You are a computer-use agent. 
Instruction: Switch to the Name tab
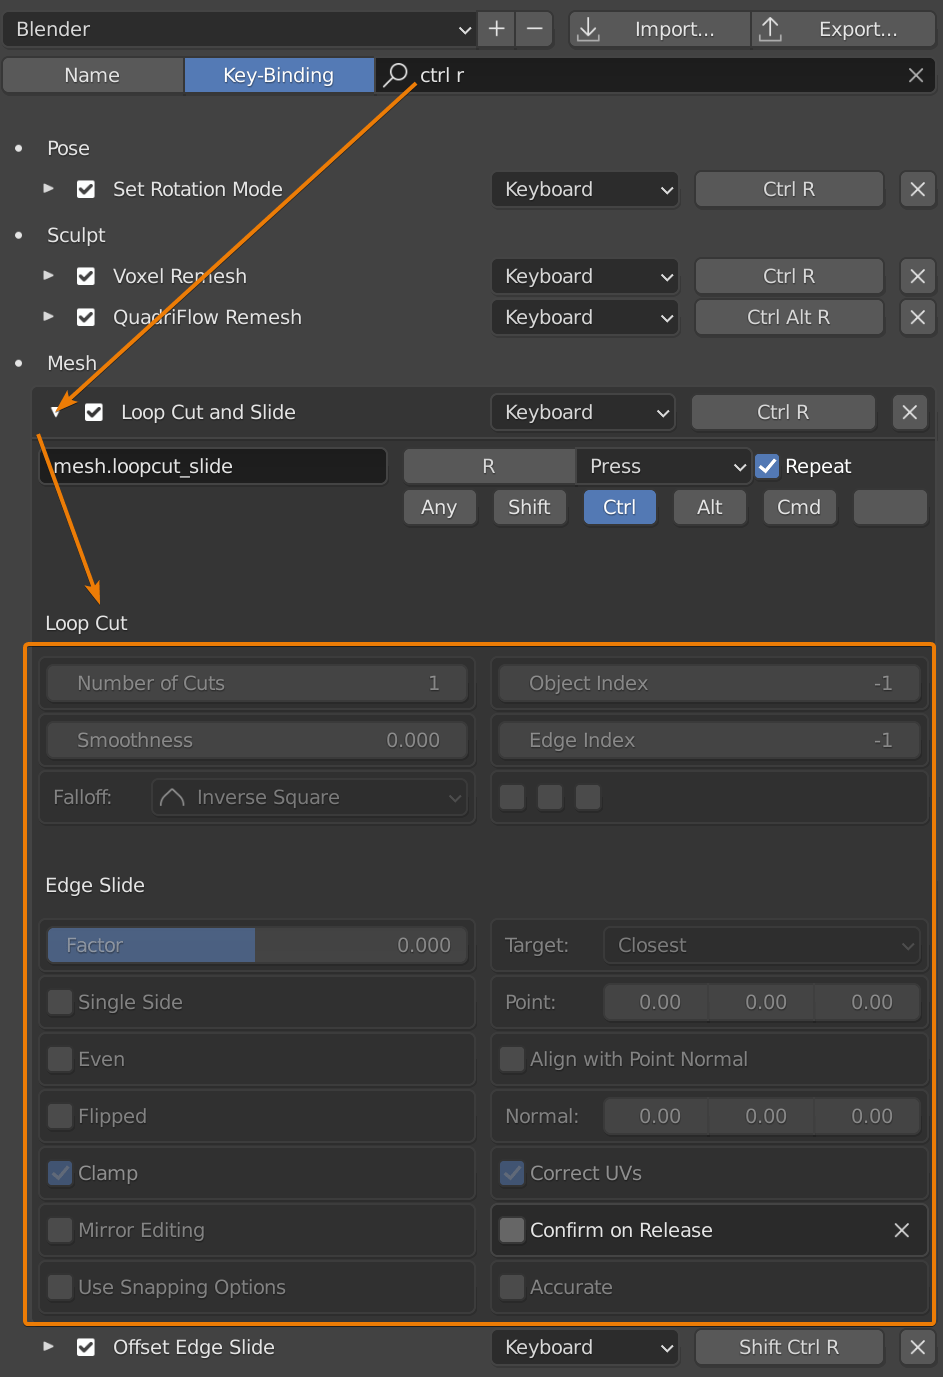(92, 74)
